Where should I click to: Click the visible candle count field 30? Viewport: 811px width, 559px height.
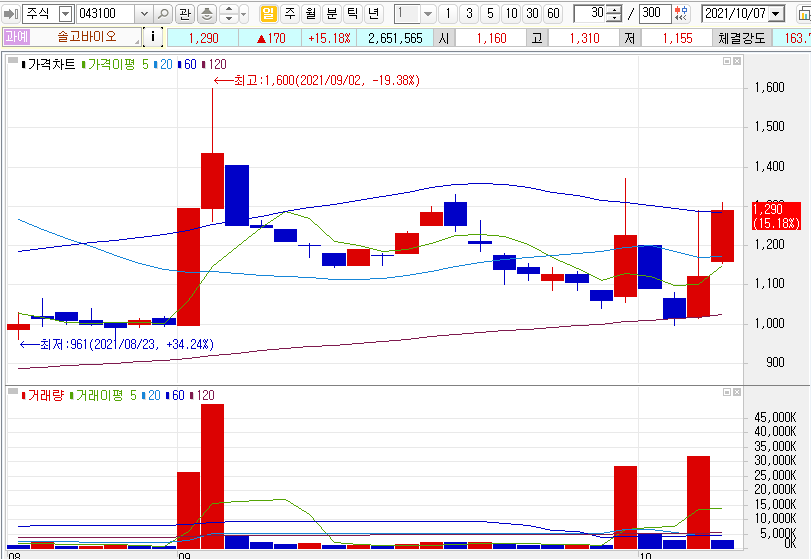click(590, 13)
